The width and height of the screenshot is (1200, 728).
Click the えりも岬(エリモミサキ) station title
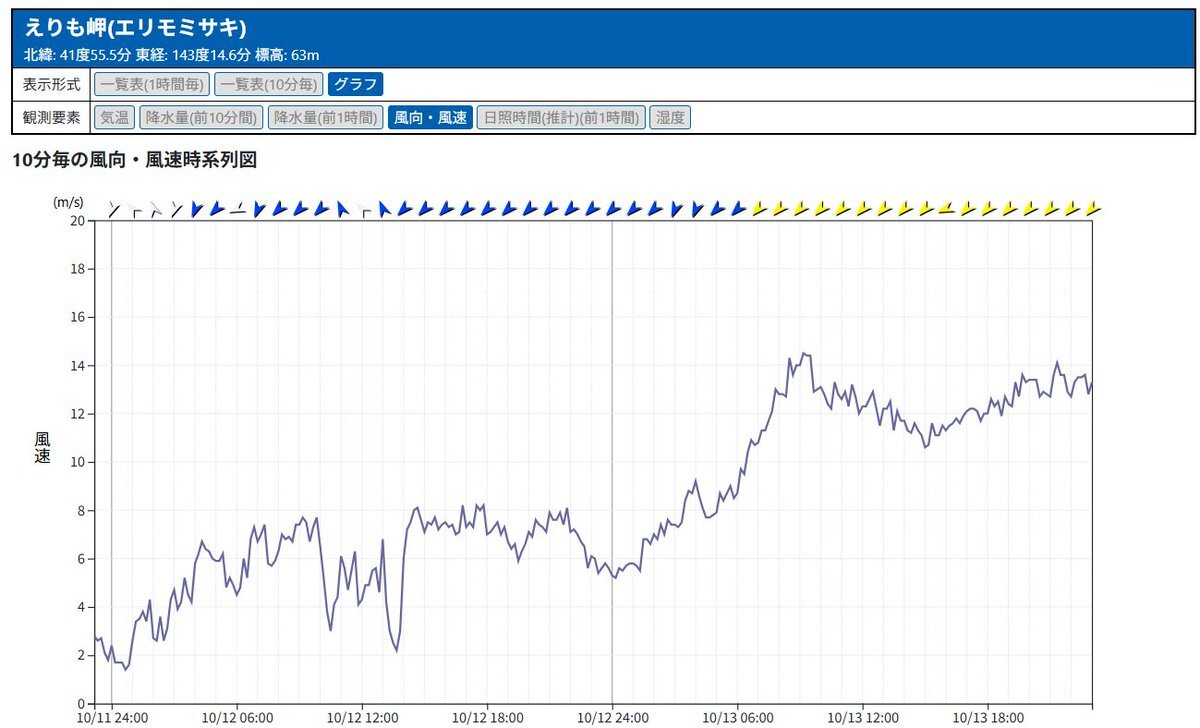tap(135, 29)
